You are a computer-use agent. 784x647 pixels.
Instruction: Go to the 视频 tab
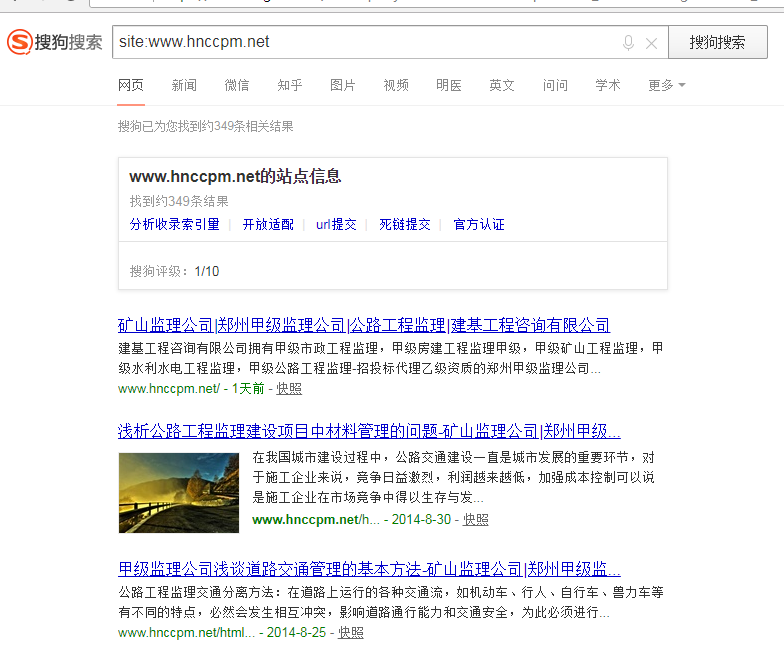pos(396,86)
